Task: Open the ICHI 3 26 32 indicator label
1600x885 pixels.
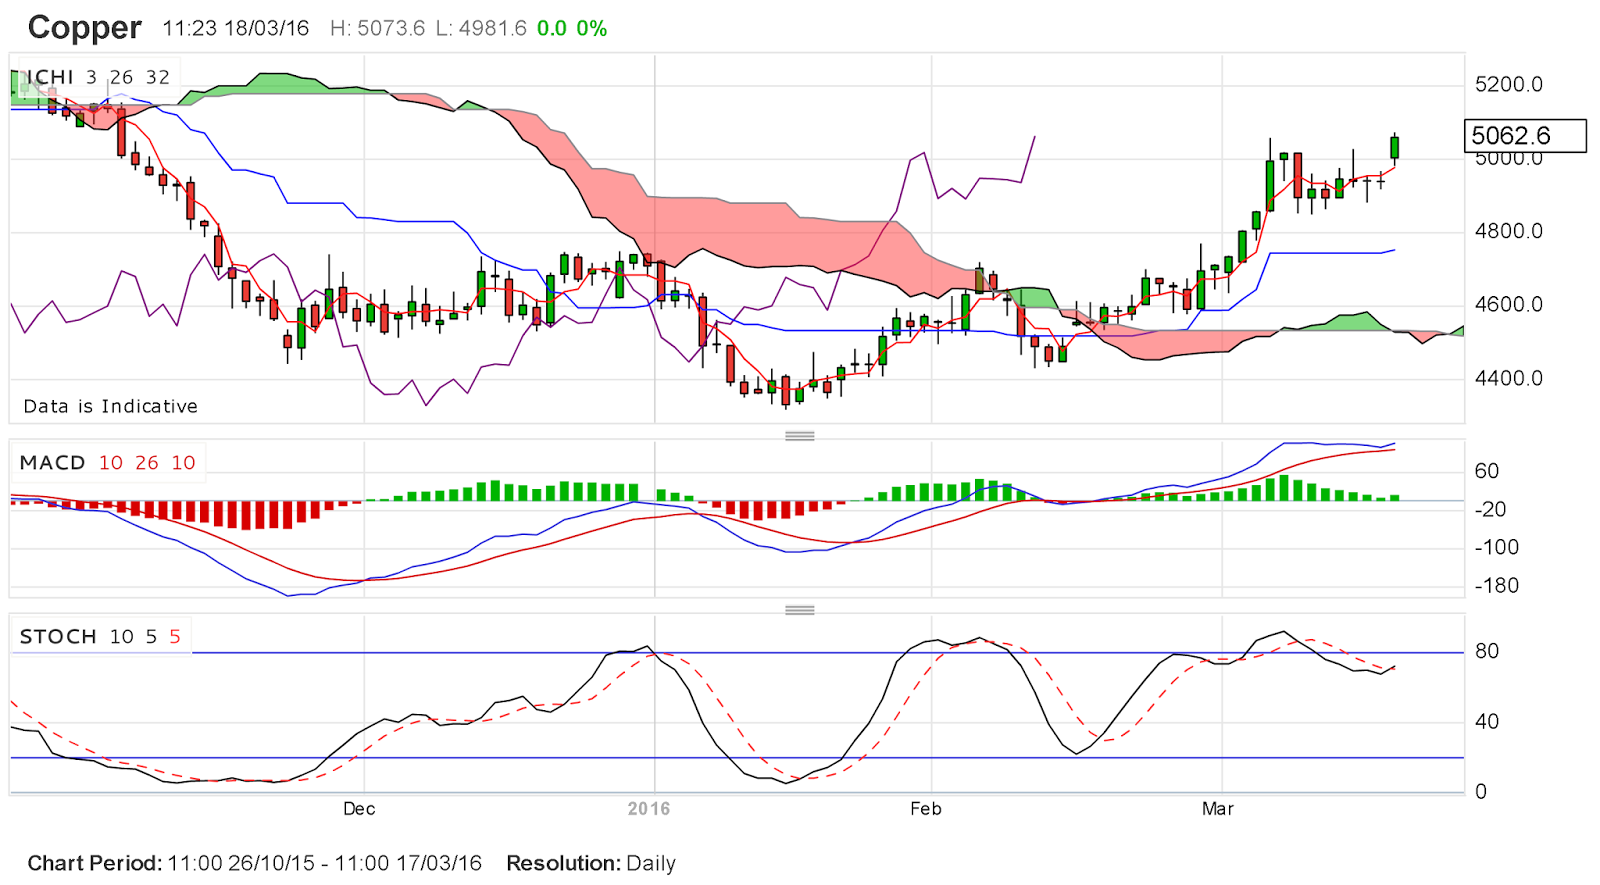Action: tap(98, 77)
